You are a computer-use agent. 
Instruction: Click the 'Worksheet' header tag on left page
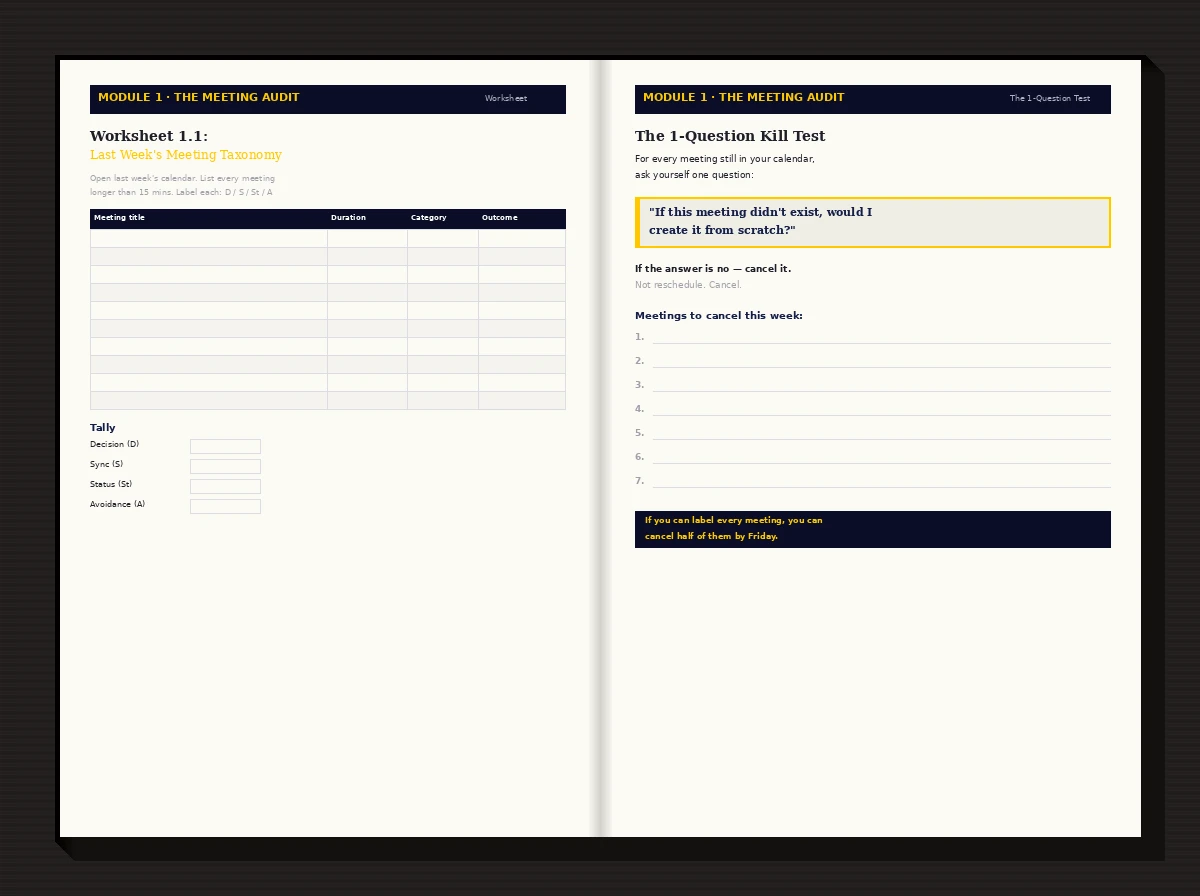506,99
